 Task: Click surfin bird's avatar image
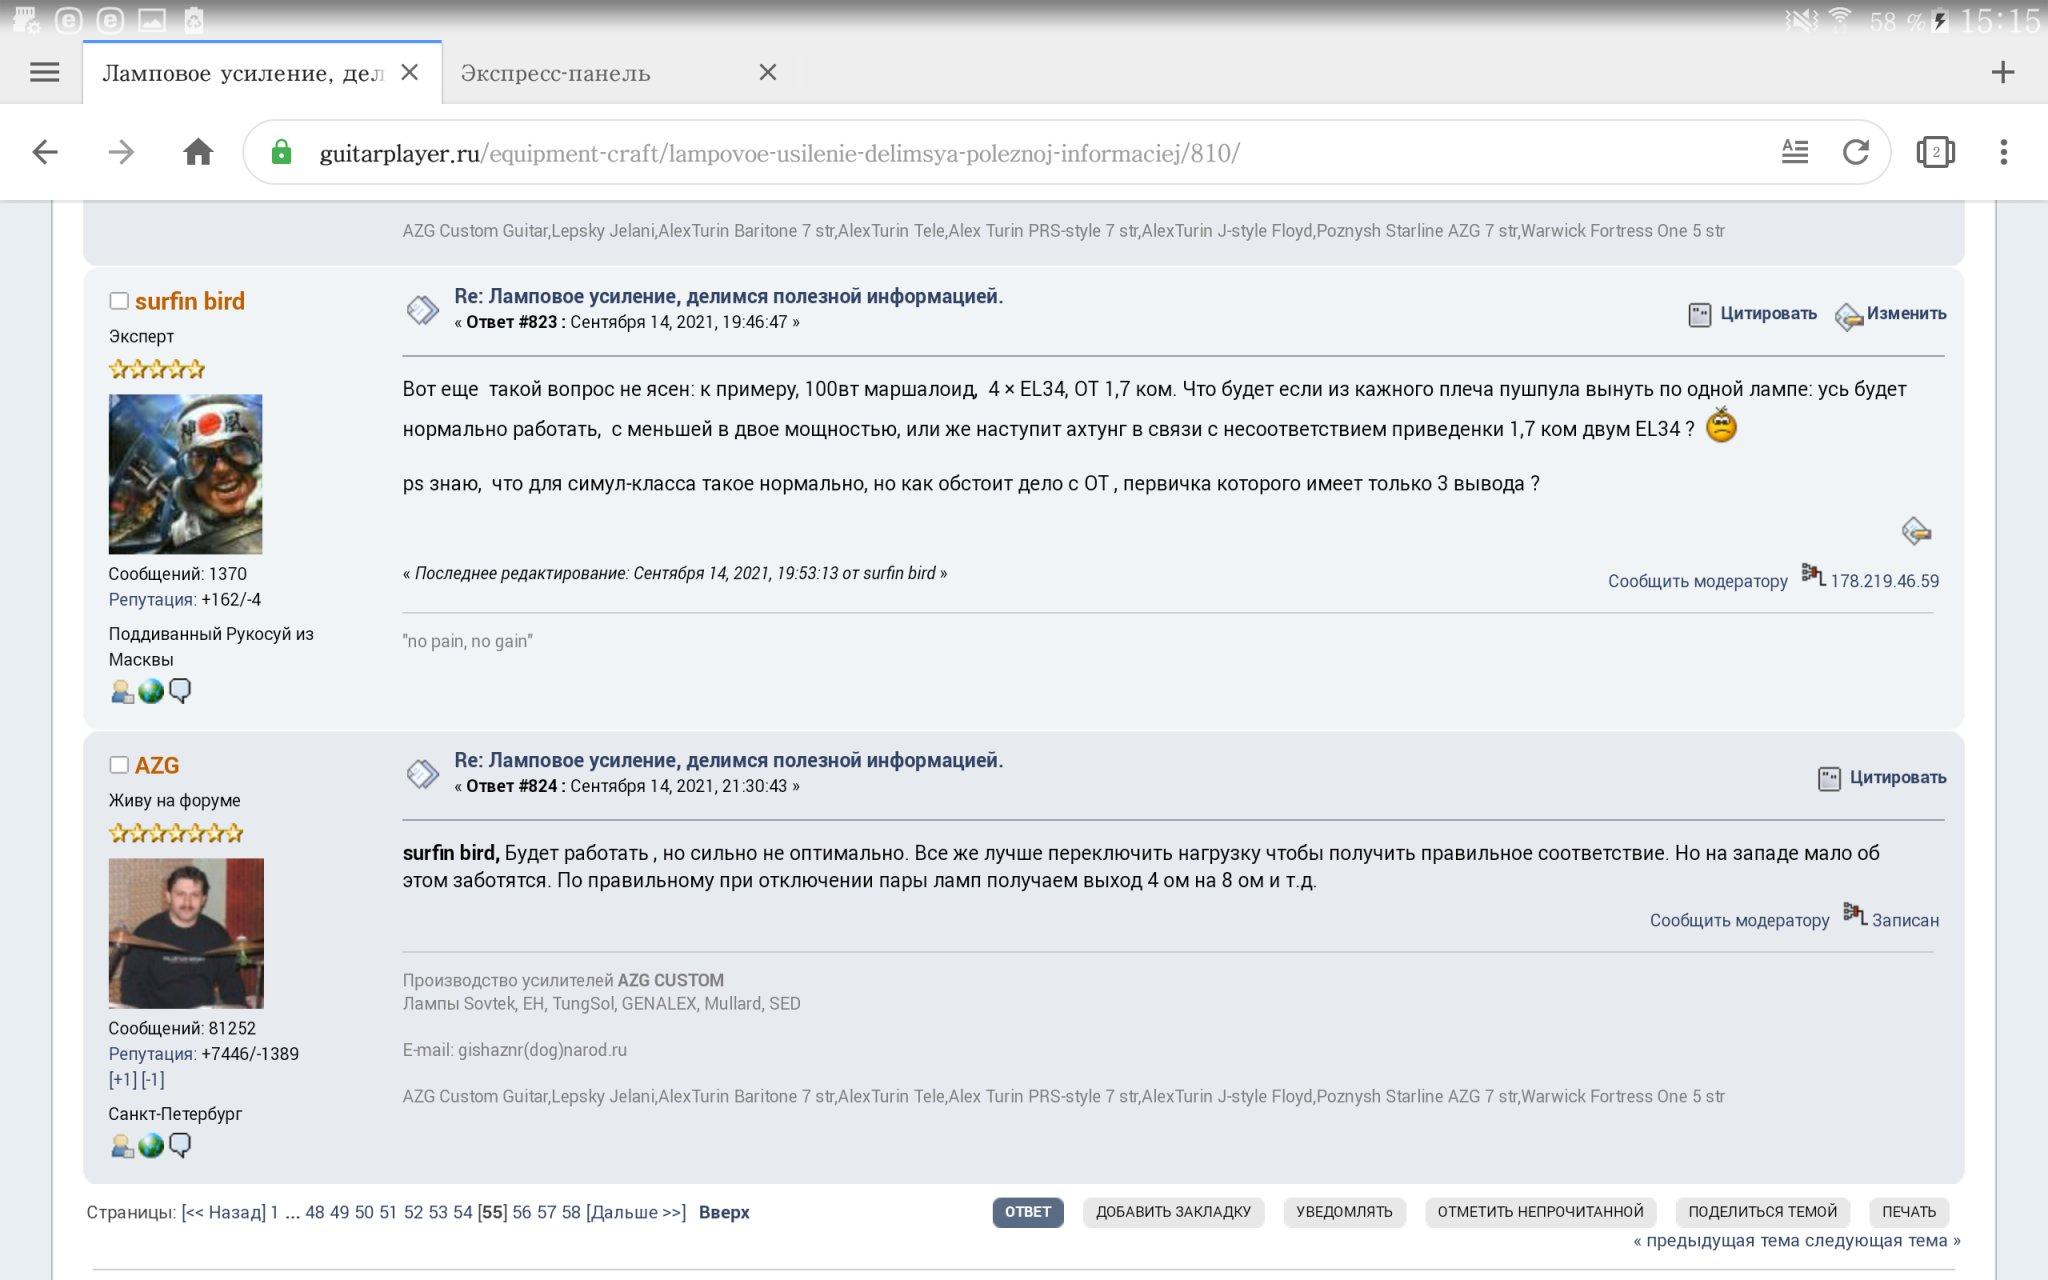(x=185, y=474)
